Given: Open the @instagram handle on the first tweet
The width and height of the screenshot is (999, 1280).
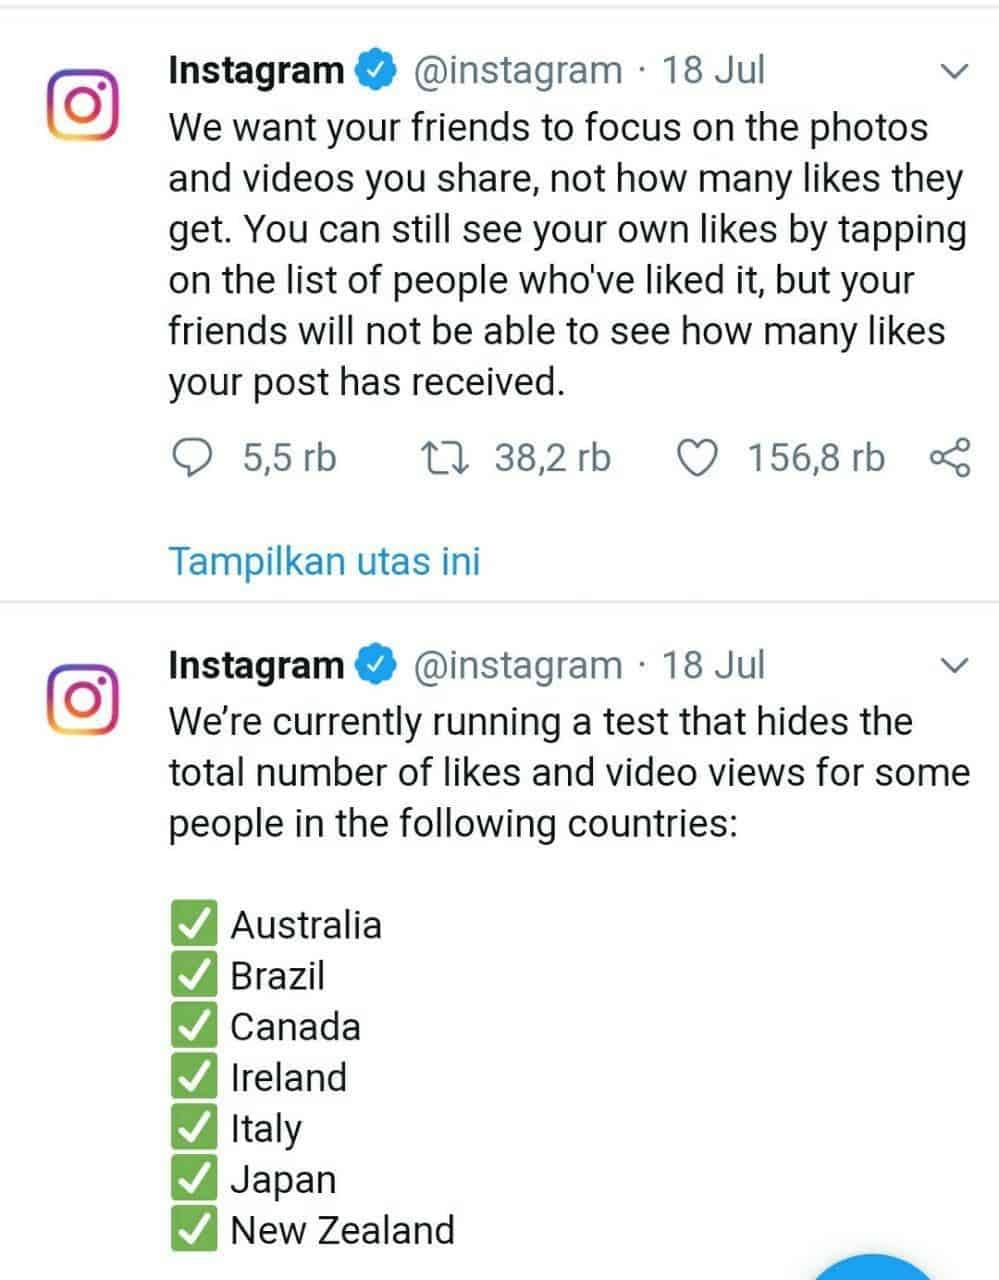Looking at the screenshot, I should (519, 68).
